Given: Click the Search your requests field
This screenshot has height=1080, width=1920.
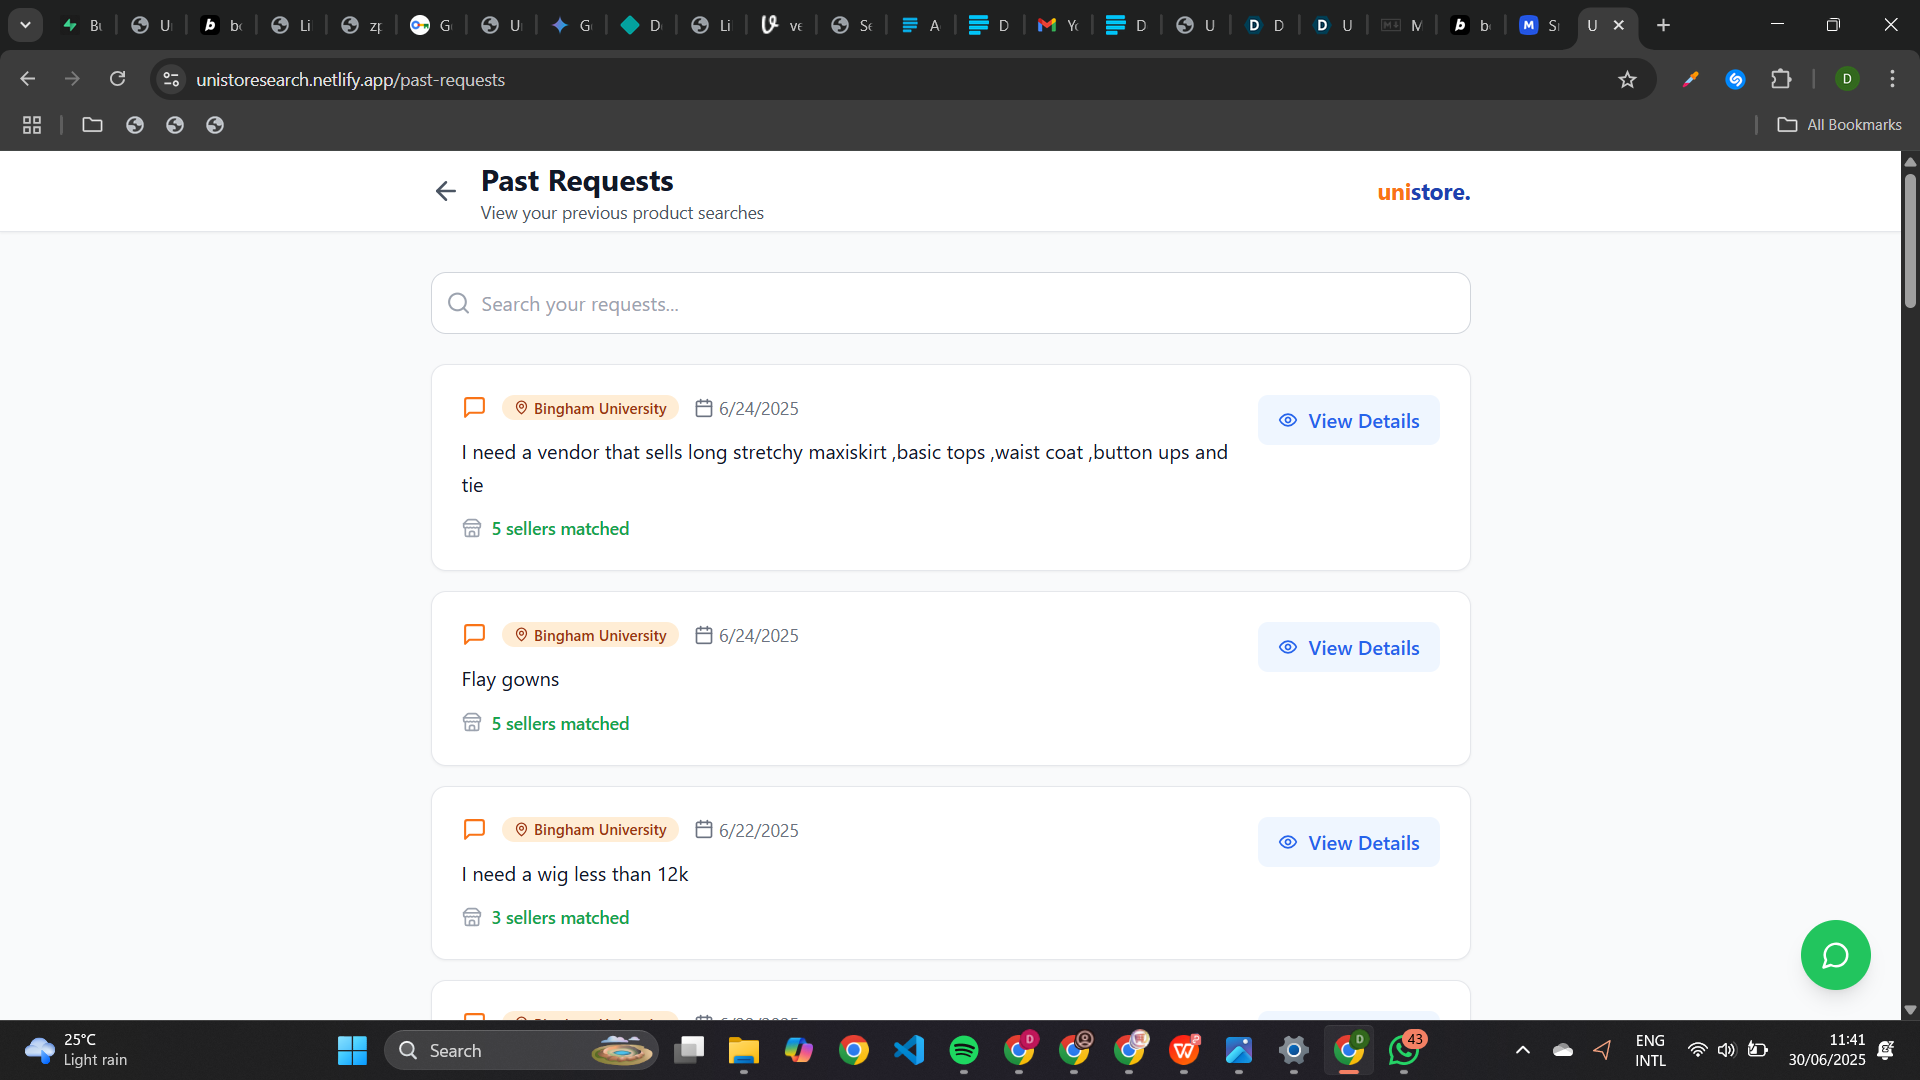Looking at the screenshot, I should click(950, 304).
